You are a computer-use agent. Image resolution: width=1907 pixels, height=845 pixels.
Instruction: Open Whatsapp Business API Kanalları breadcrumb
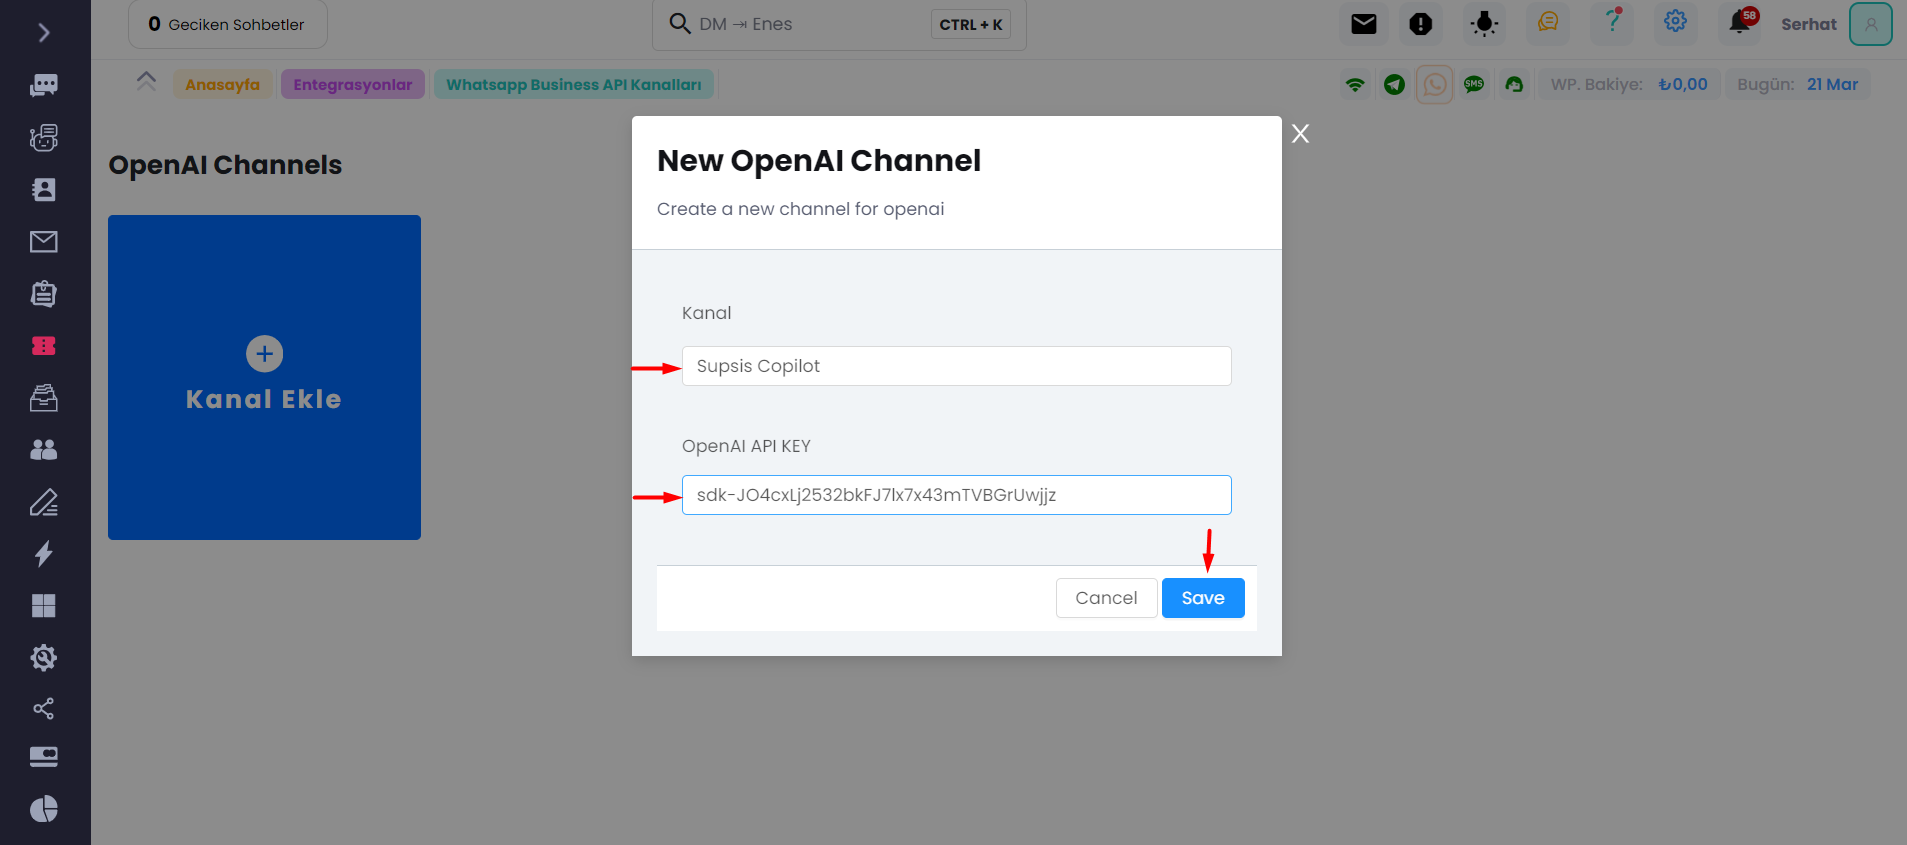[x=574, y=85]
